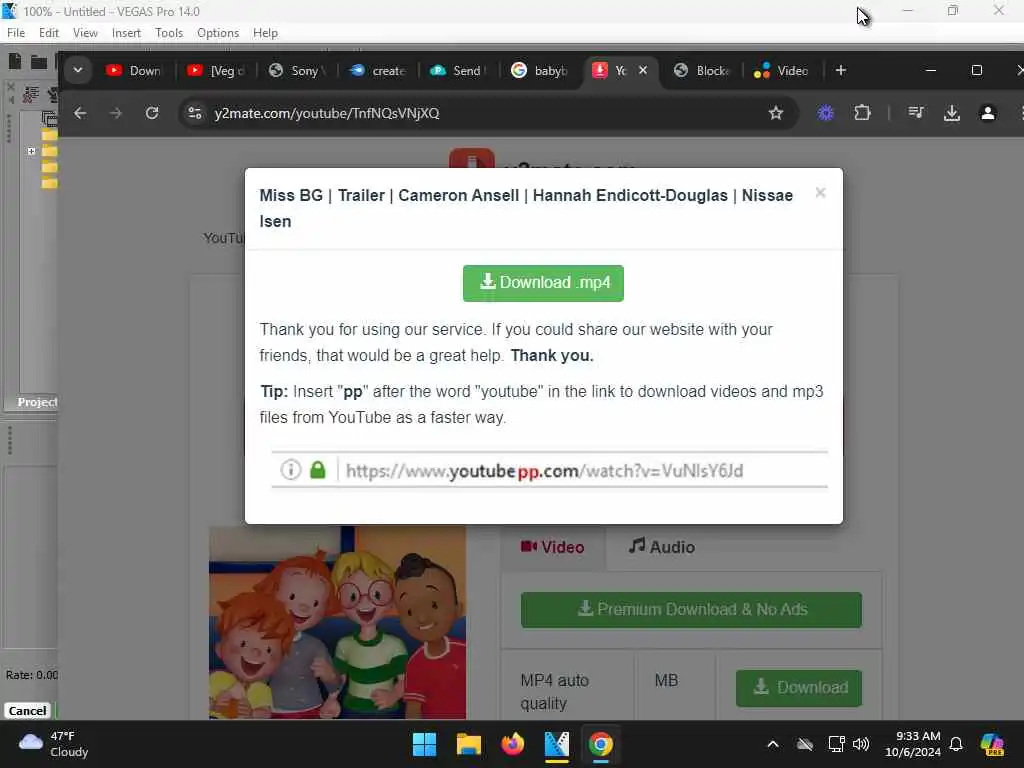Go forward in Chrome browser

[116, 113]
